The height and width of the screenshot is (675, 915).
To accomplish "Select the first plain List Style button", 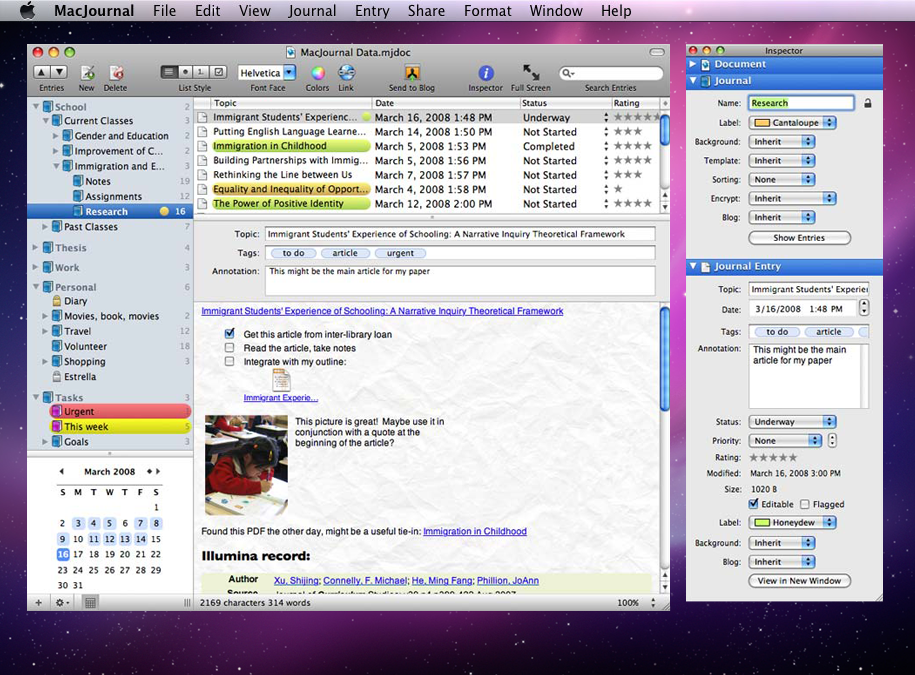I will click(x=169, y=72).
